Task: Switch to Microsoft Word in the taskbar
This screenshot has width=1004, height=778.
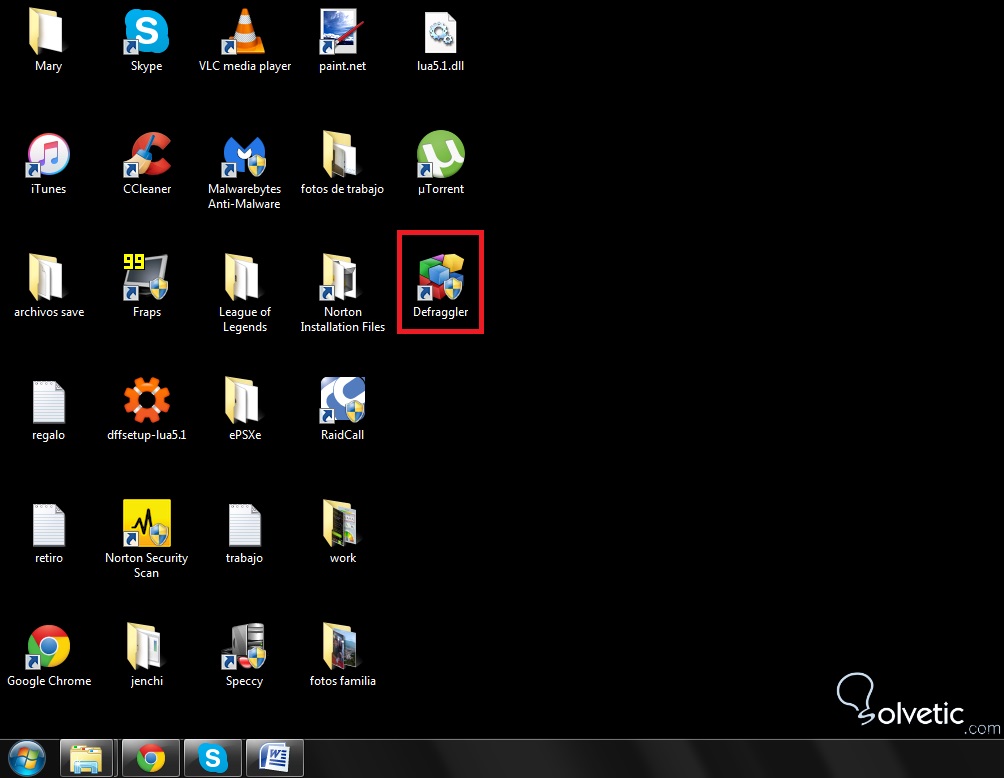Action: [274, 759]
